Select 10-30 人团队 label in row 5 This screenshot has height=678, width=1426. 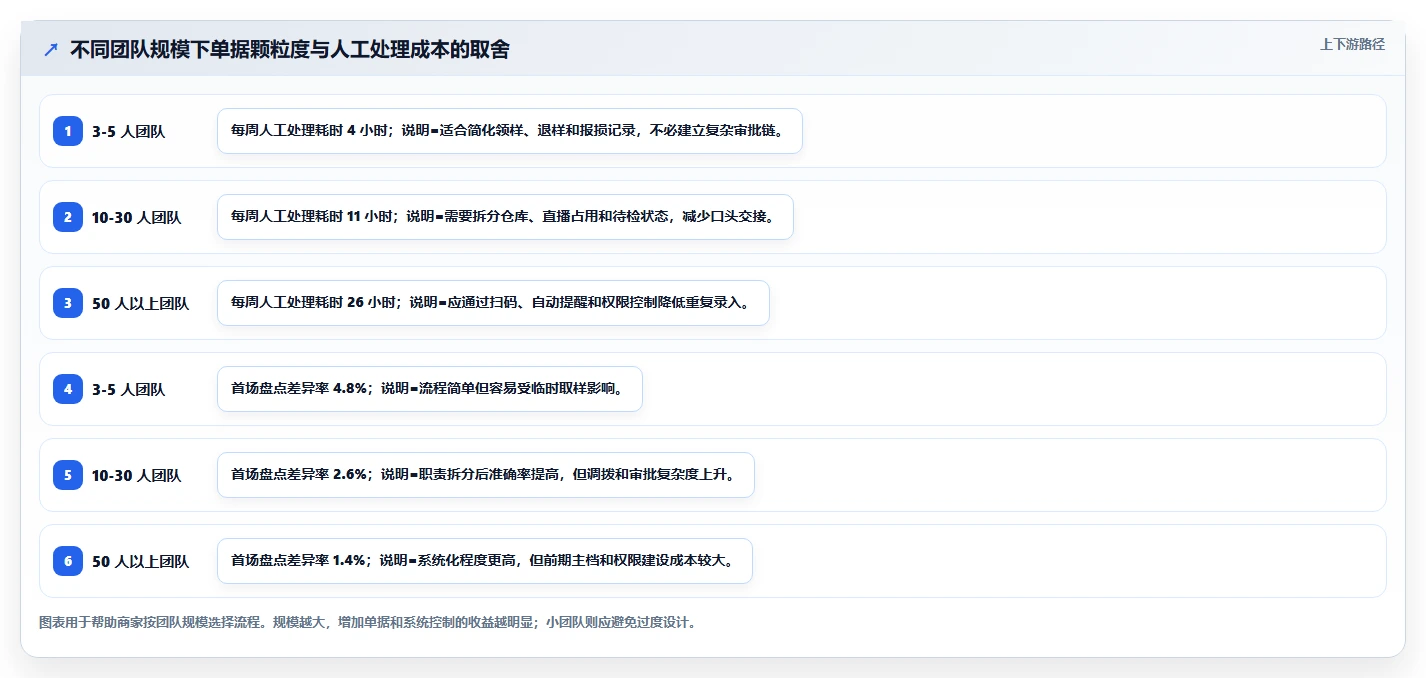point(137,475)
